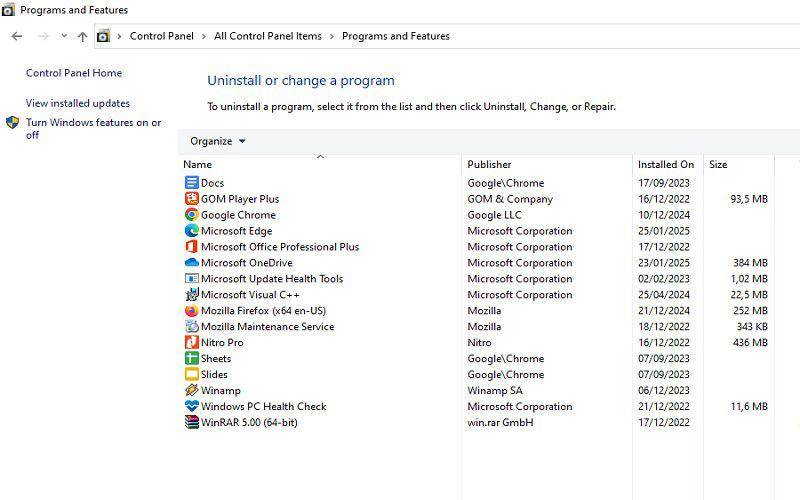Click the Nitro Pro icon

[191, 342]
